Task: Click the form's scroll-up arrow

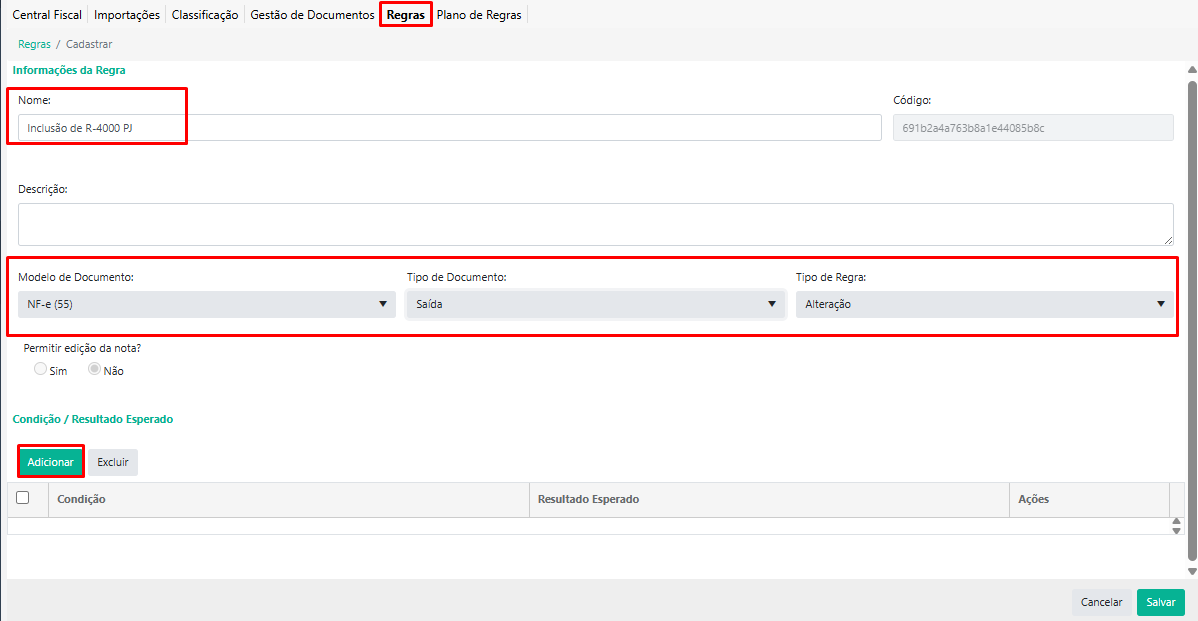Action: click(1191, 70)
